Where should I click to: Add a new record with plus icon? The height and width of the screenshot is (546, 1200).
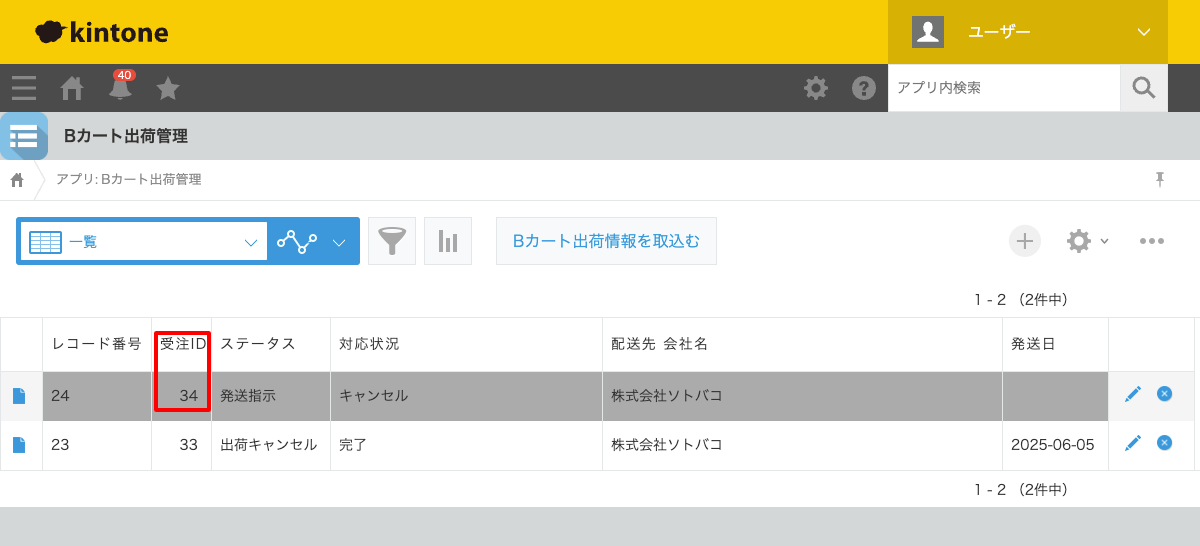pos(1024,241)
